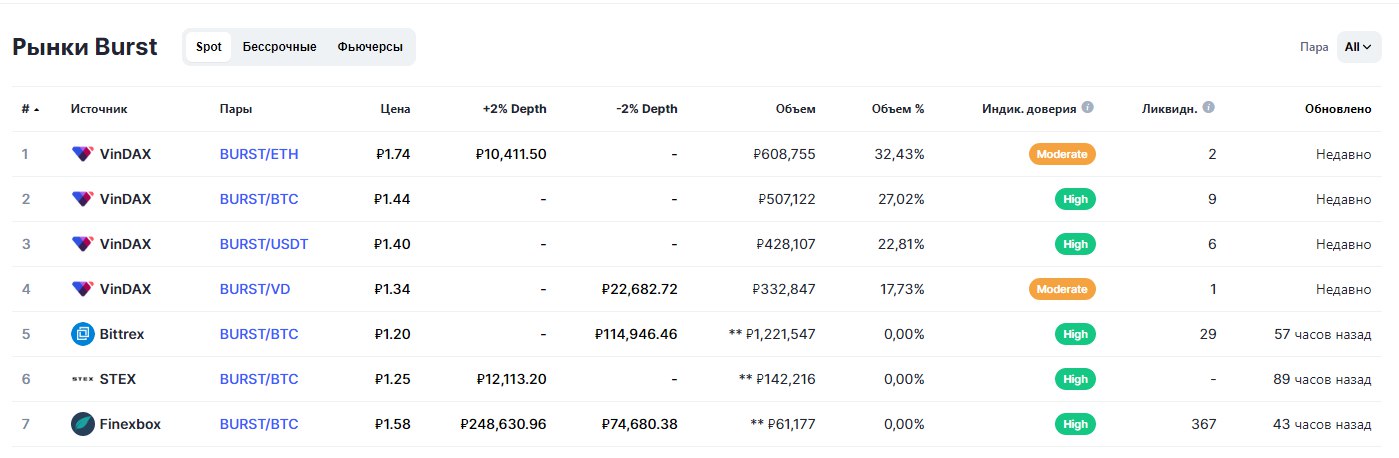Click the Bittrex exchange logo
Image resolution: width=1399 pixels, height=458 pixels.
pyautogui.click(x=83, y=334)
